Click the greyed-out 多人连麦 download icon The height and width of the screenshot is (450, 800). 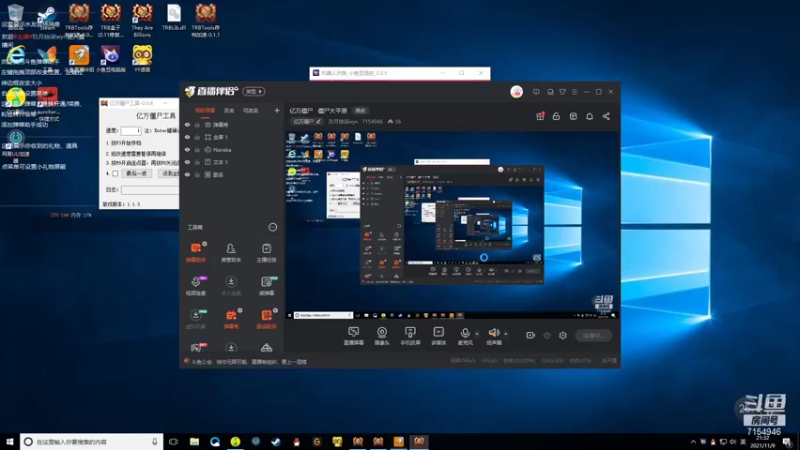click(231, 285)
